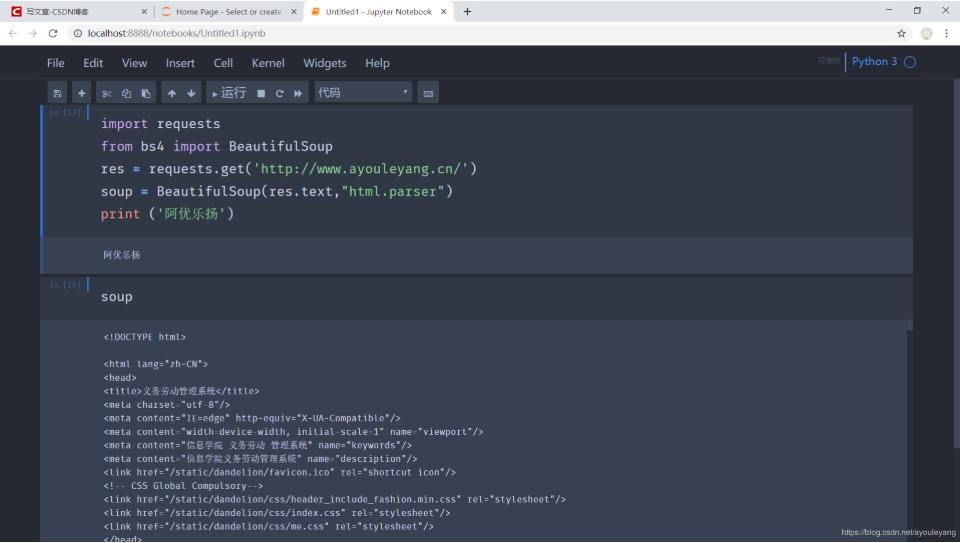Switch to the Home Page browser tab

(x=228, y=12)
